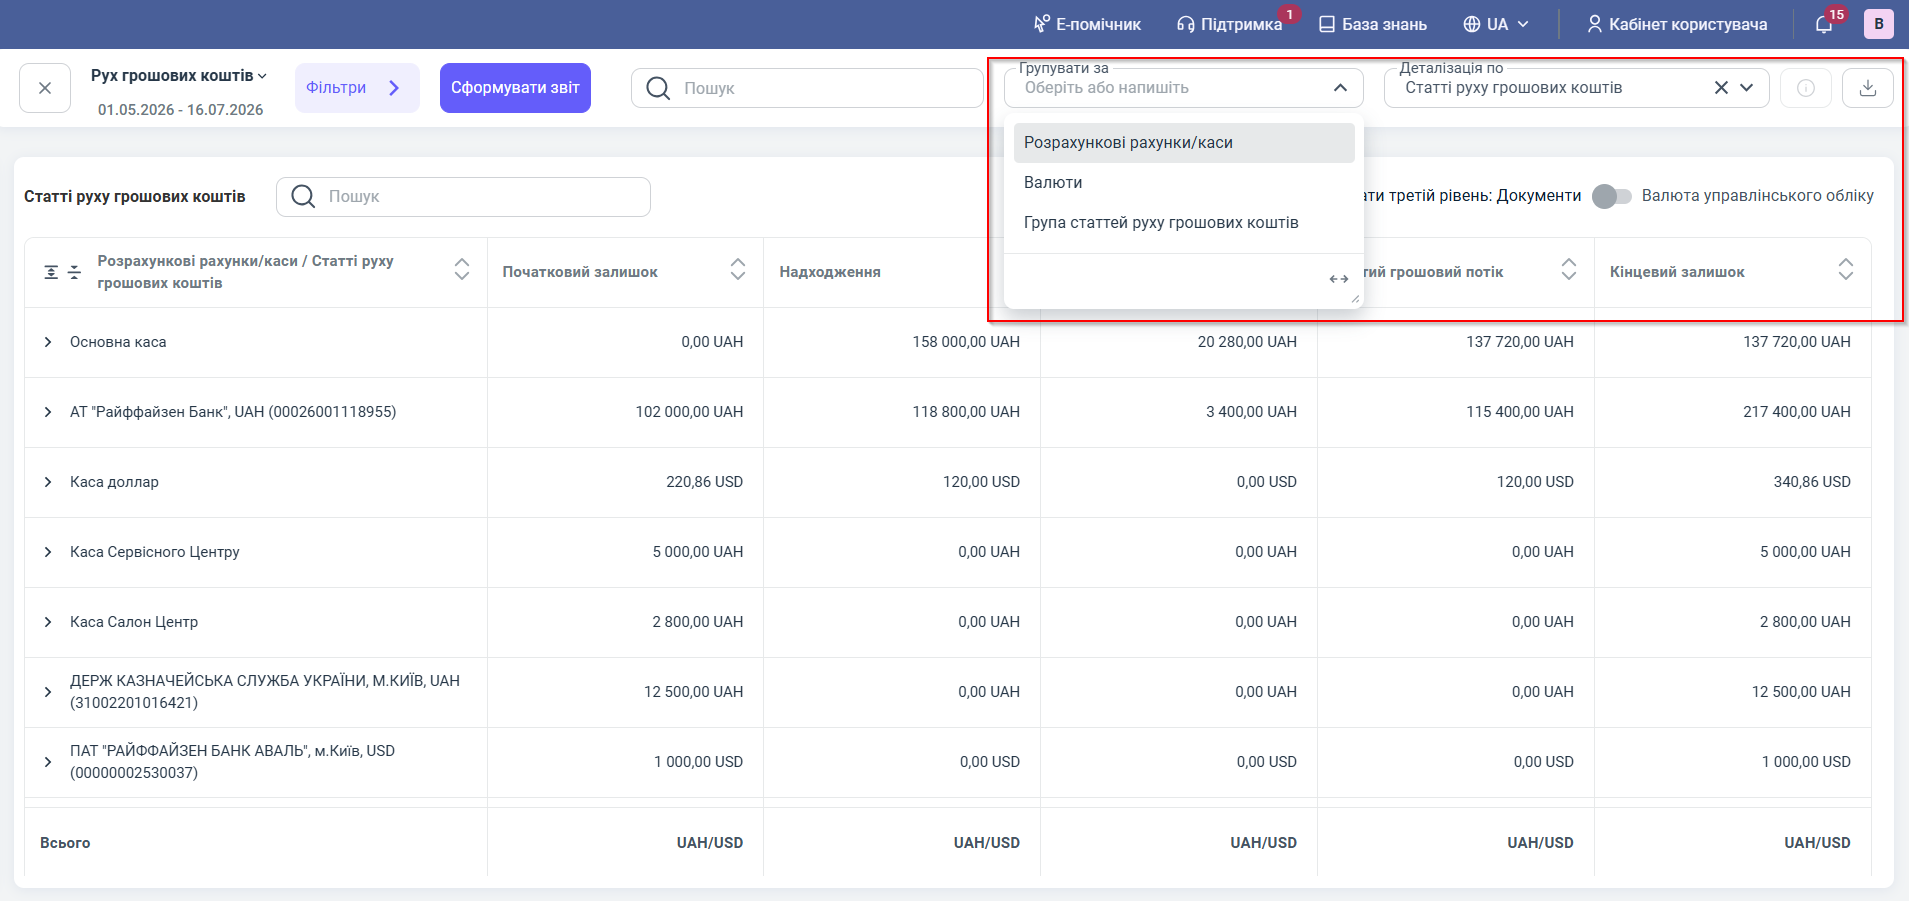Viewport: 1909px width, 901px height.
Task: Open Підтримка support link
Action: pos(1230,24)
